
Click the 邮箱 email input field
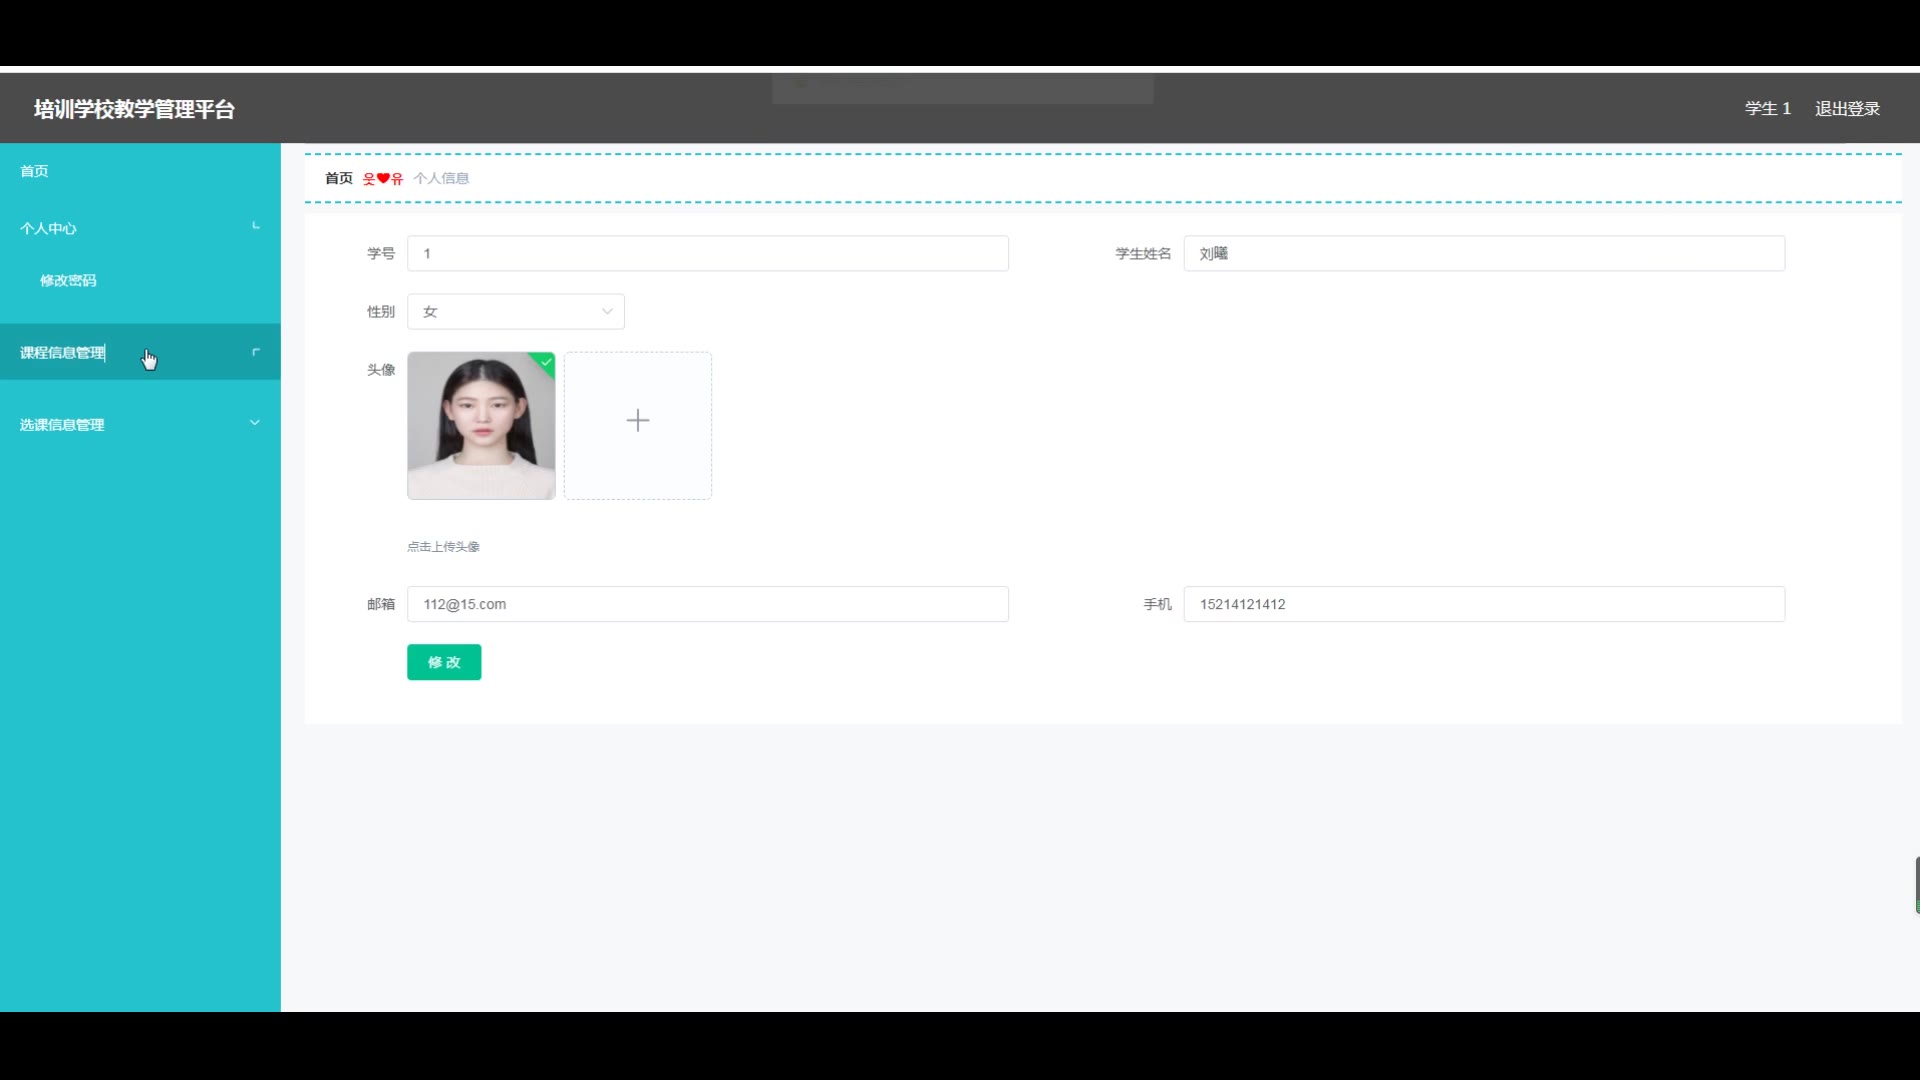[708, 604]
